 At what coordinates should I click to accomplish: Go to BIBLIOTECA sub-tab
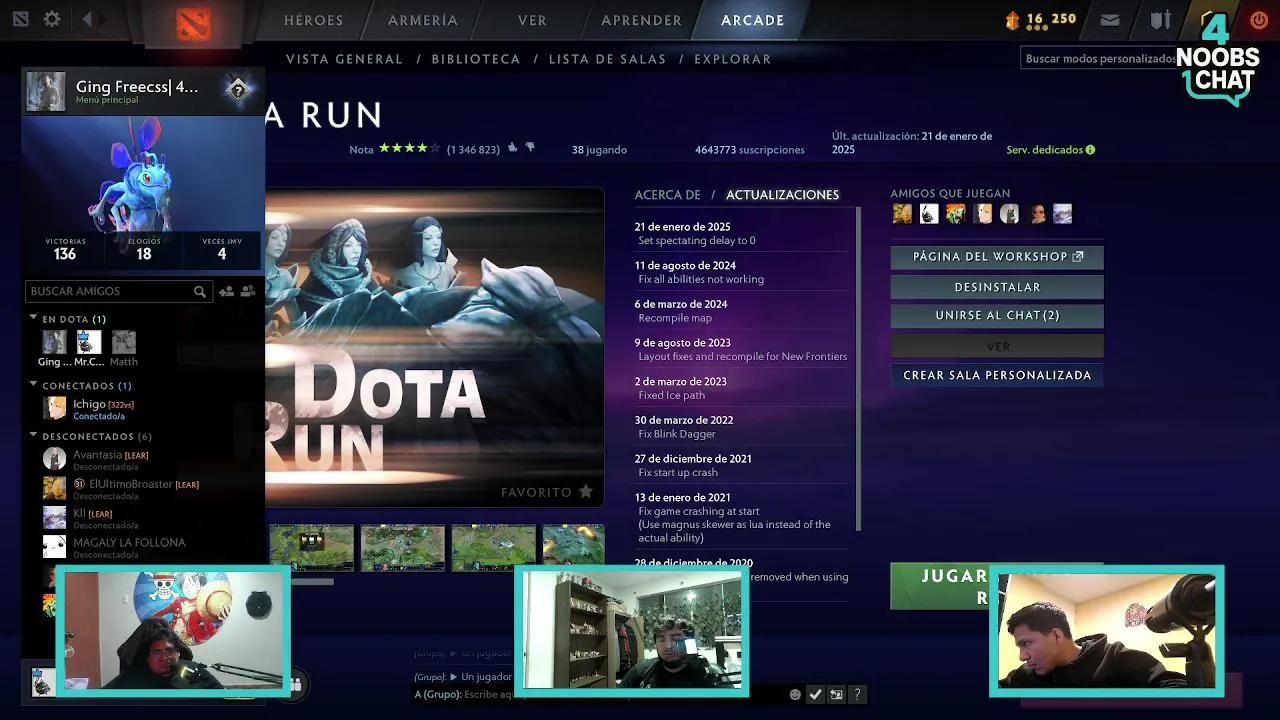pos(476,59)
